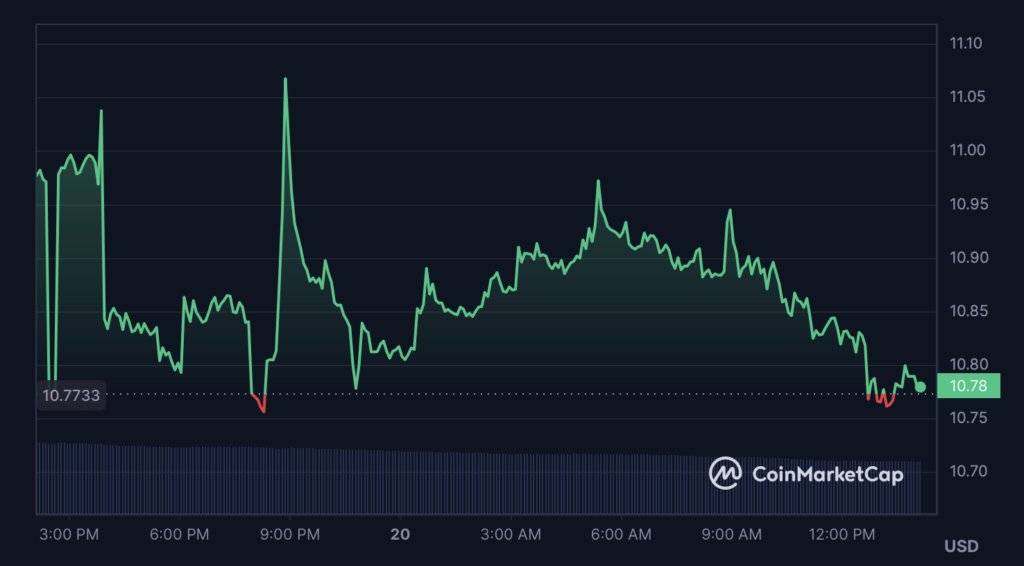Click the 6:00 PM time label
The height and width of the screenshot is (566, 1024).
[180, 535]
